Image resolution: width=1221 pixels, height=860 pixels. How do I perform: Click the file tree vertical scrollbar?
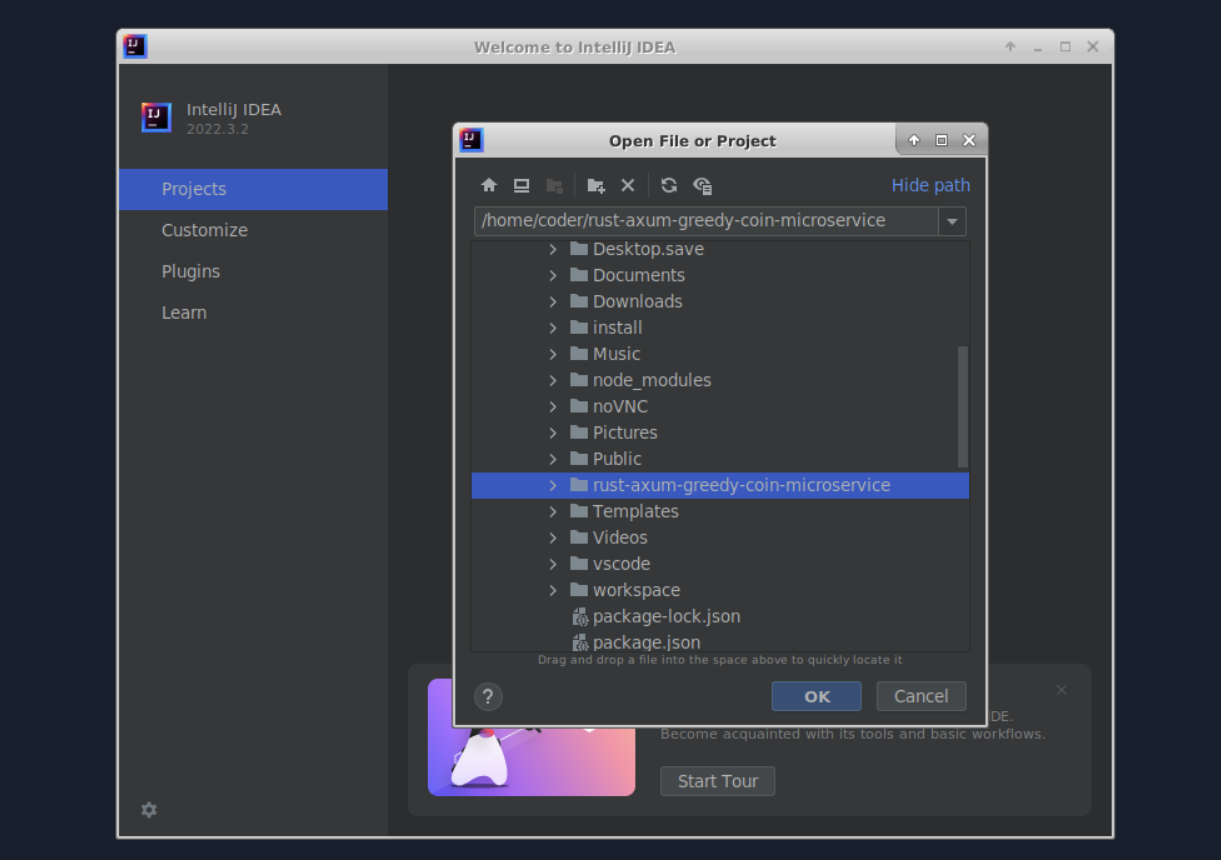(x=963, y=406)
